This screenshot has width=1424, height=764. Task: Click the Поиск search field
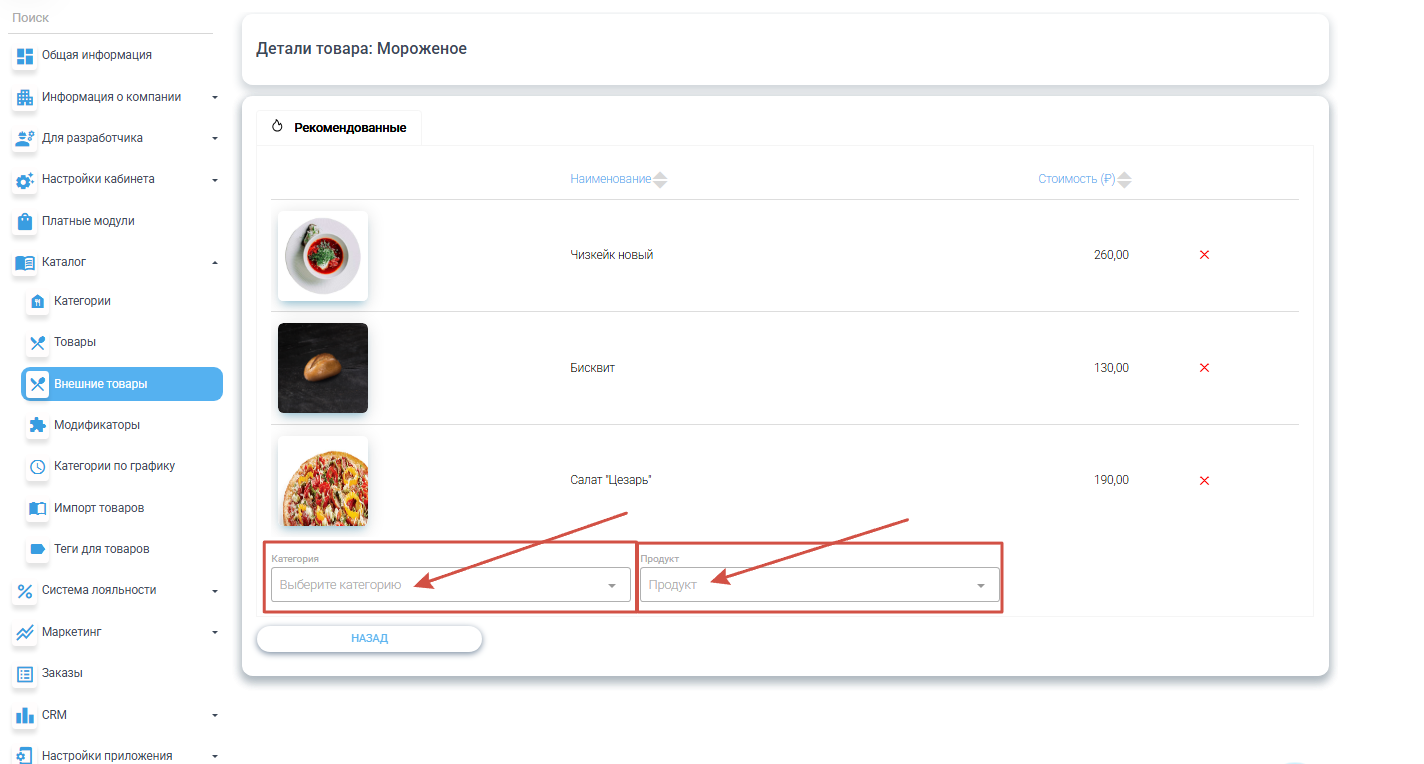pyautogui.click(x=110, y=18)
